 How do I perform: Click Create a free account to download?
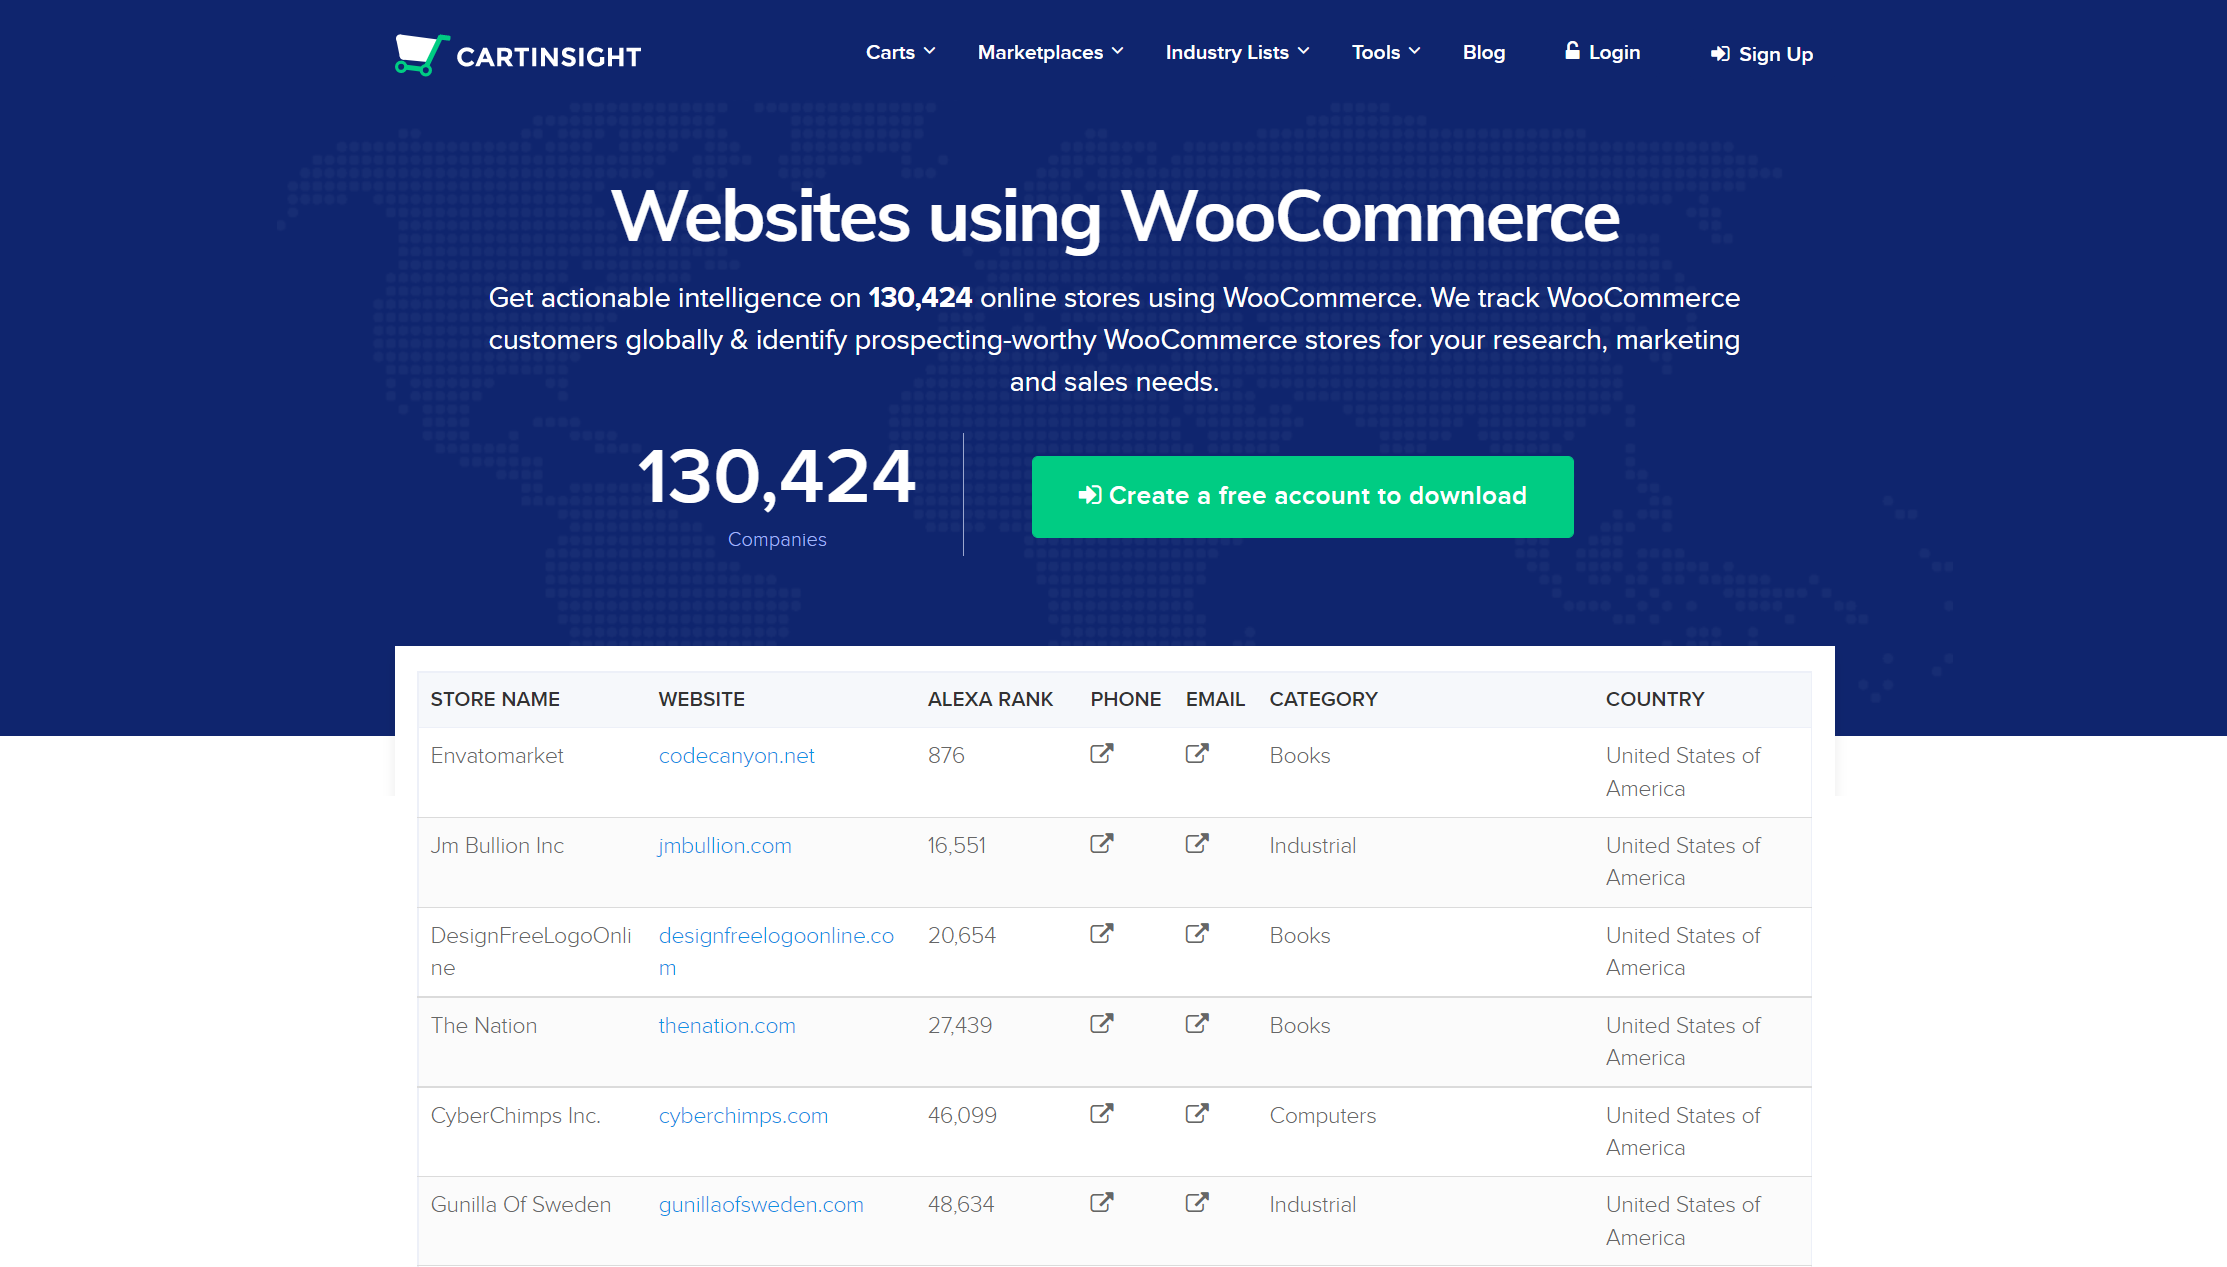[x=1302, y=497]
